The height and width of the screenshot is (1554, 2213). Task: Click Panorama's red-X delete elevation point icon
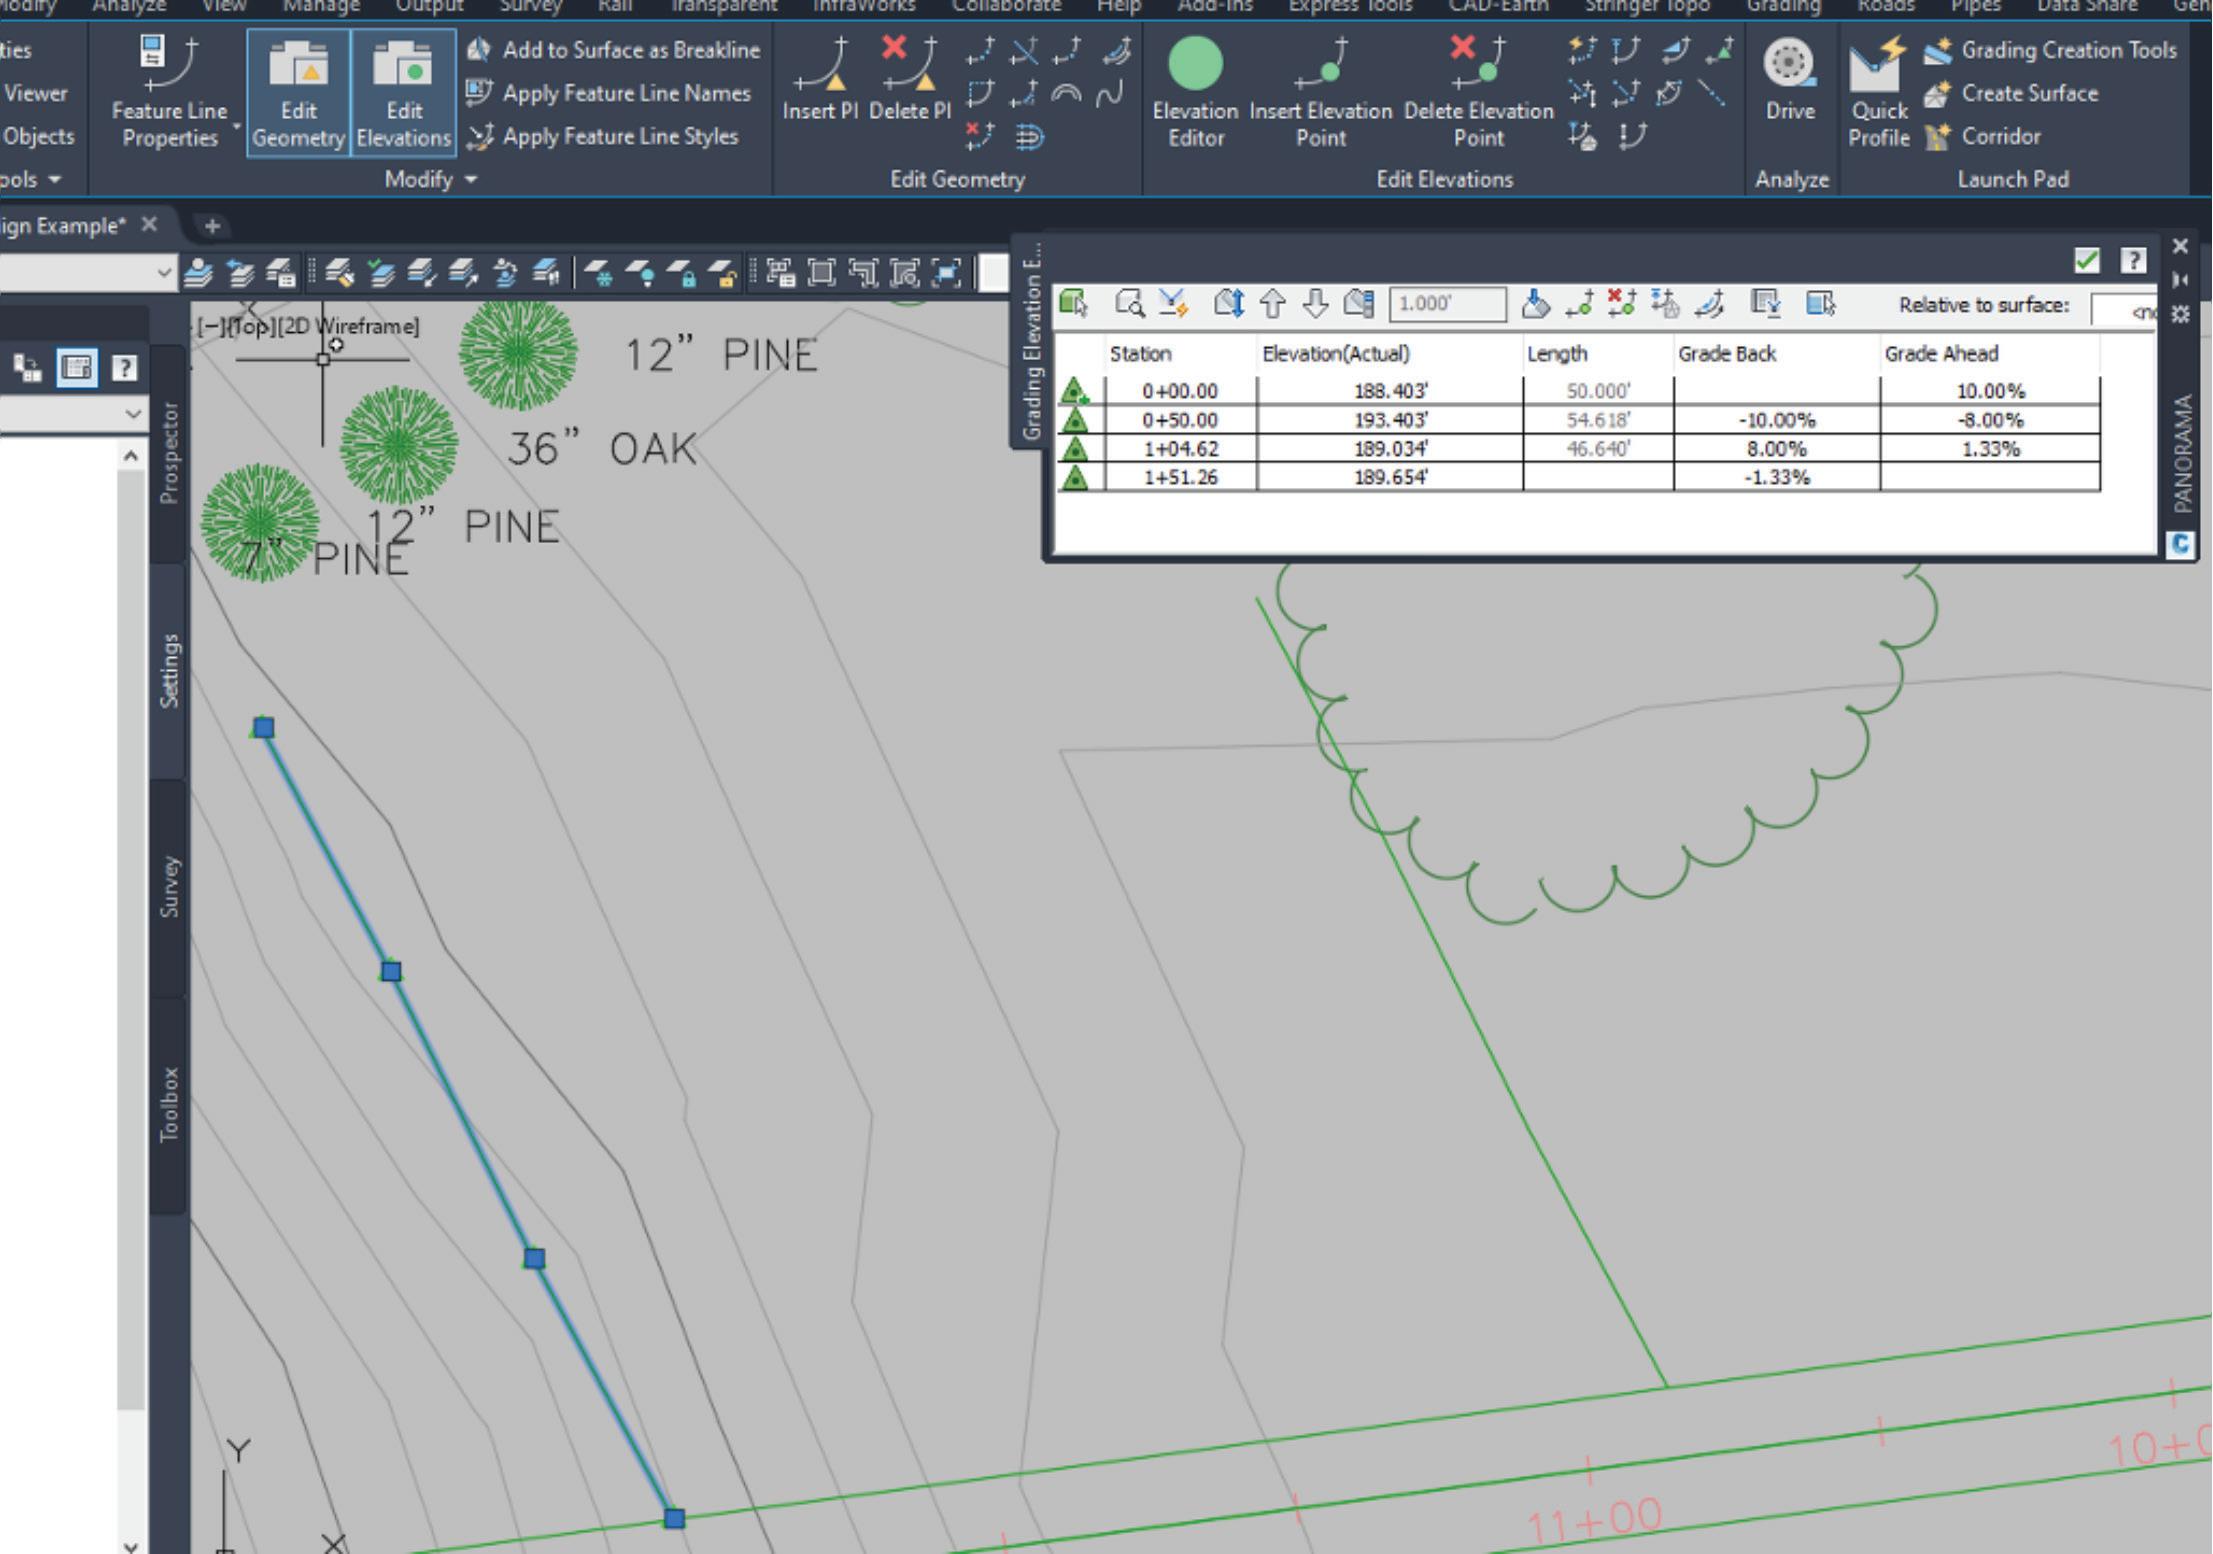pyautogui.click(x=1622, y=303)
